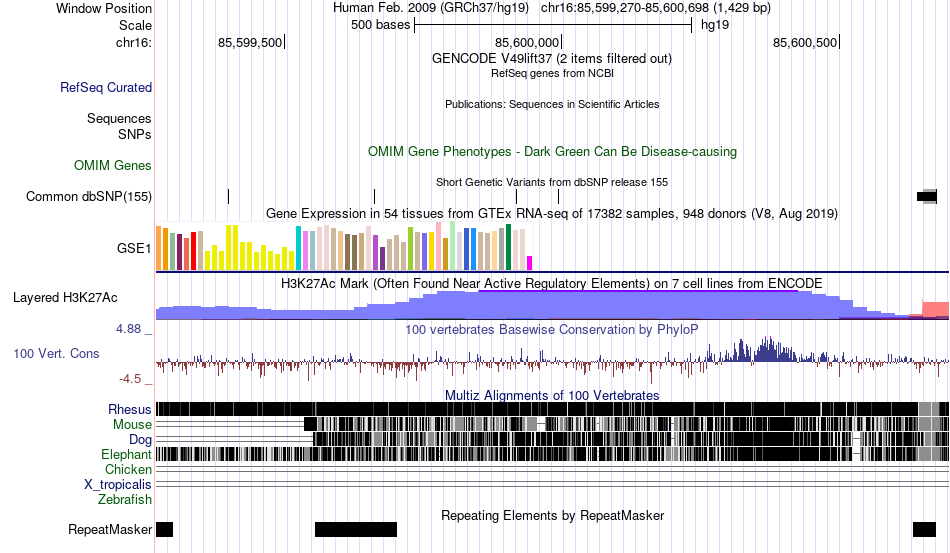Viewport: 950px width, 553px height.
Task: Click the first dbSNP variant tick mark
Action: [x=228, y=196]
